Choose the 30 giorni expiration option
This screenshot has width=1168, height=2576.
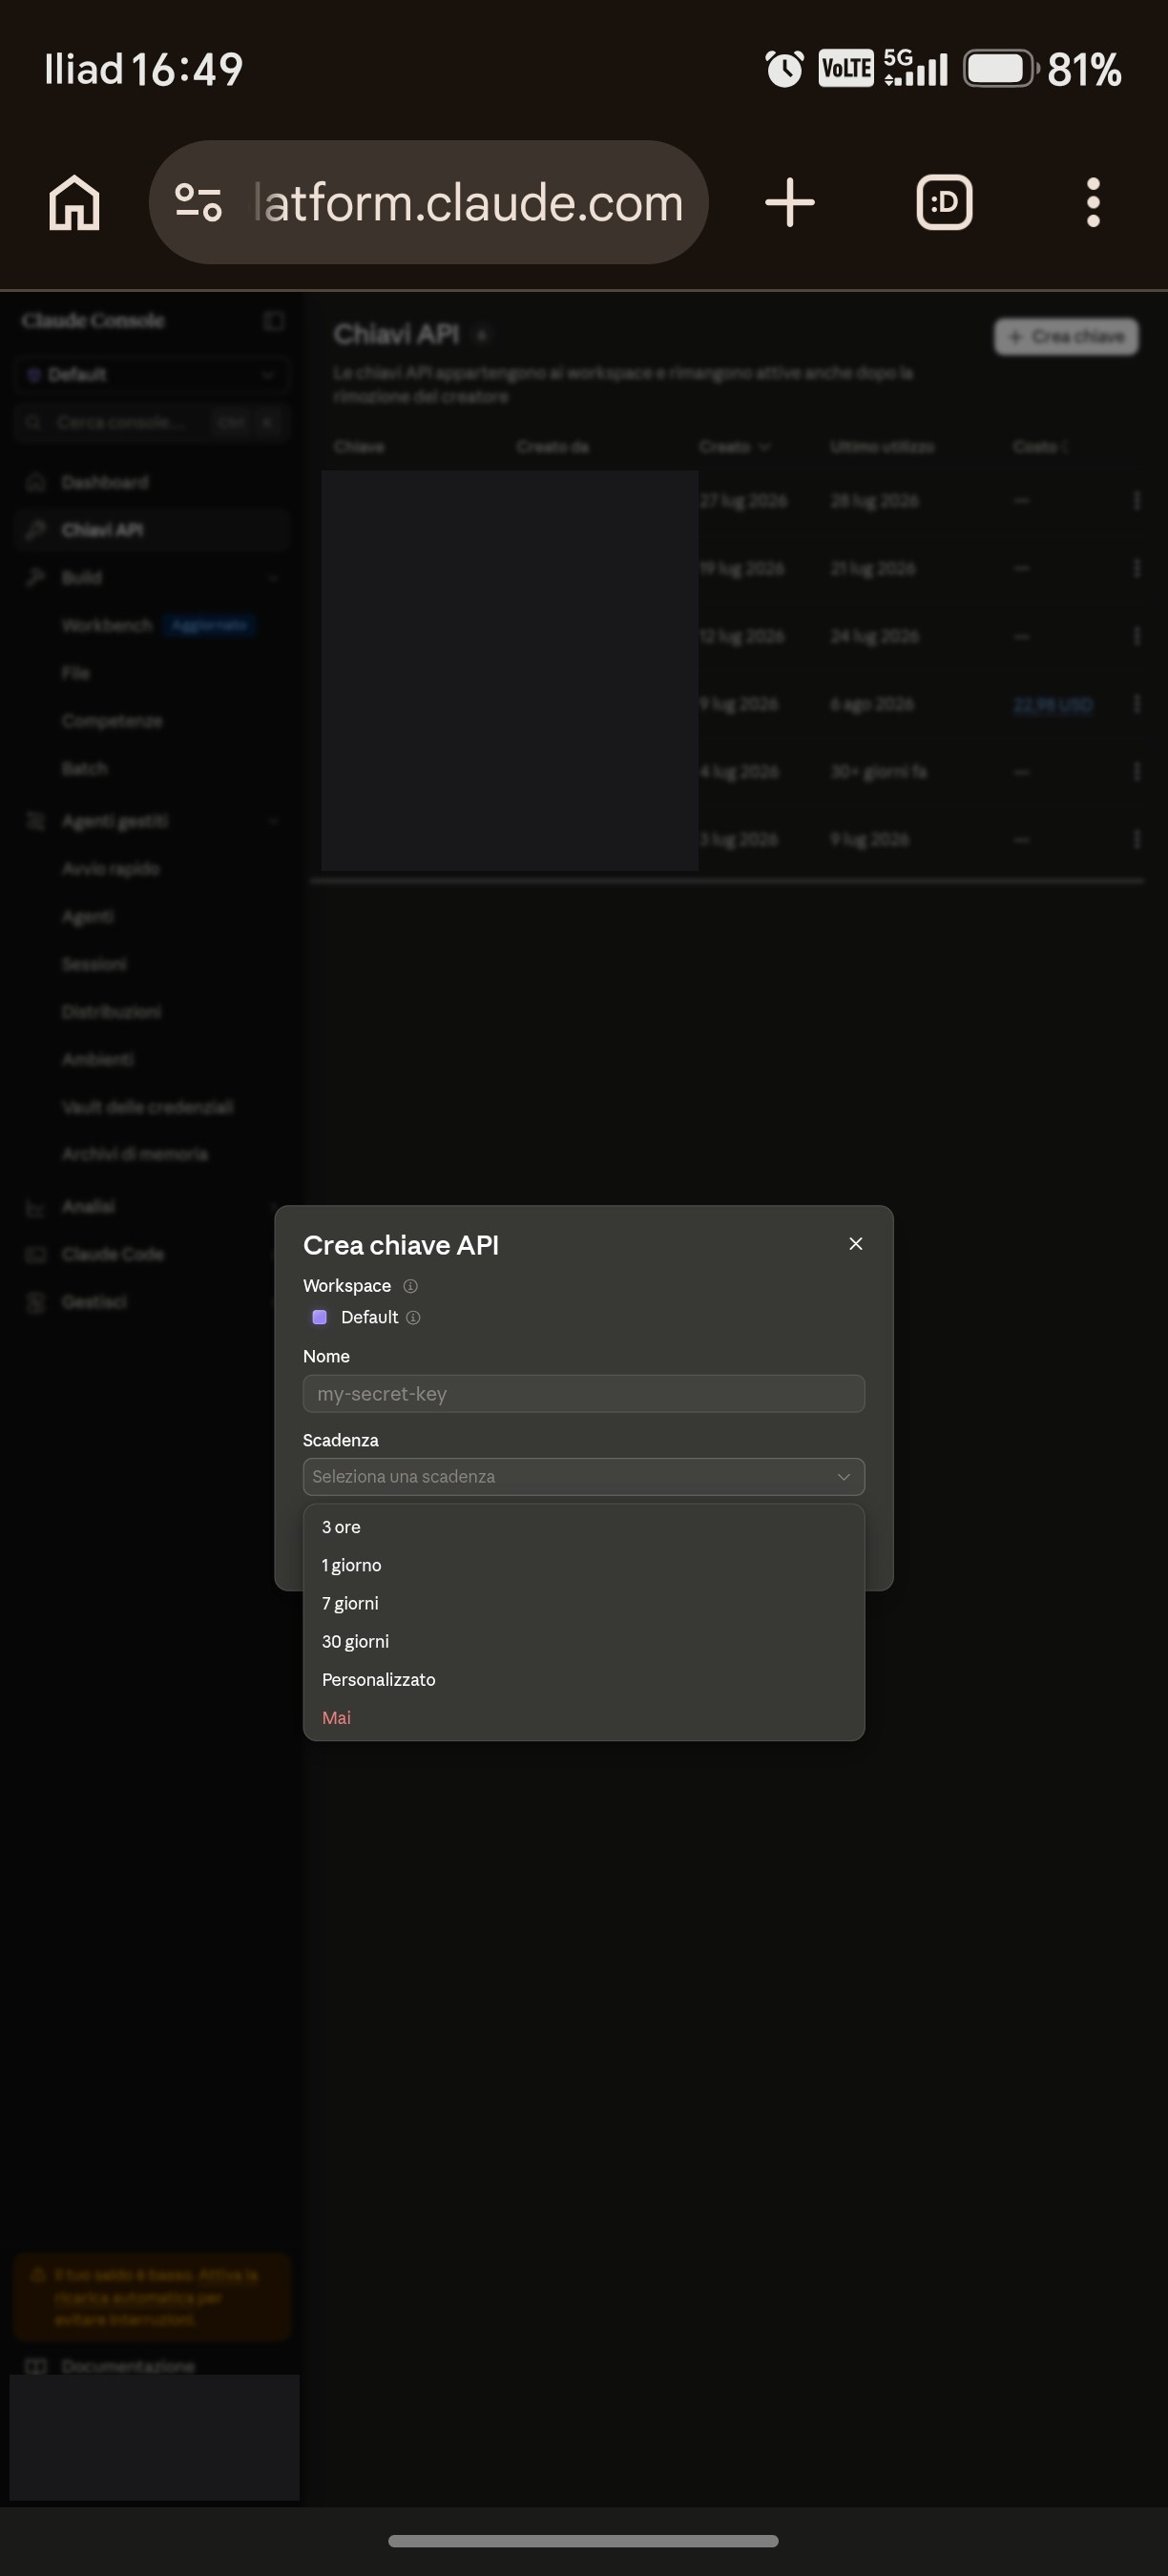(583, 1641)
